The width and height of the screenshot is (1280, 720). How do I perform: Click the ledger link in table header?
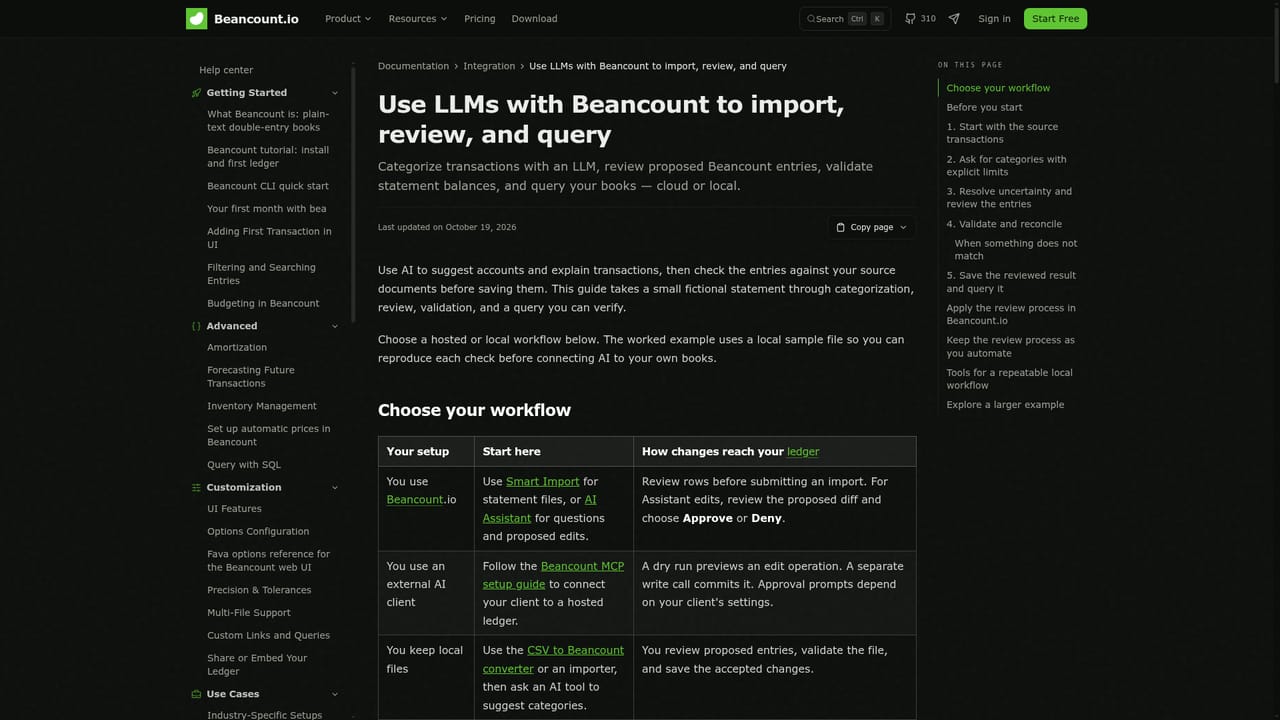tap(803, 451)
